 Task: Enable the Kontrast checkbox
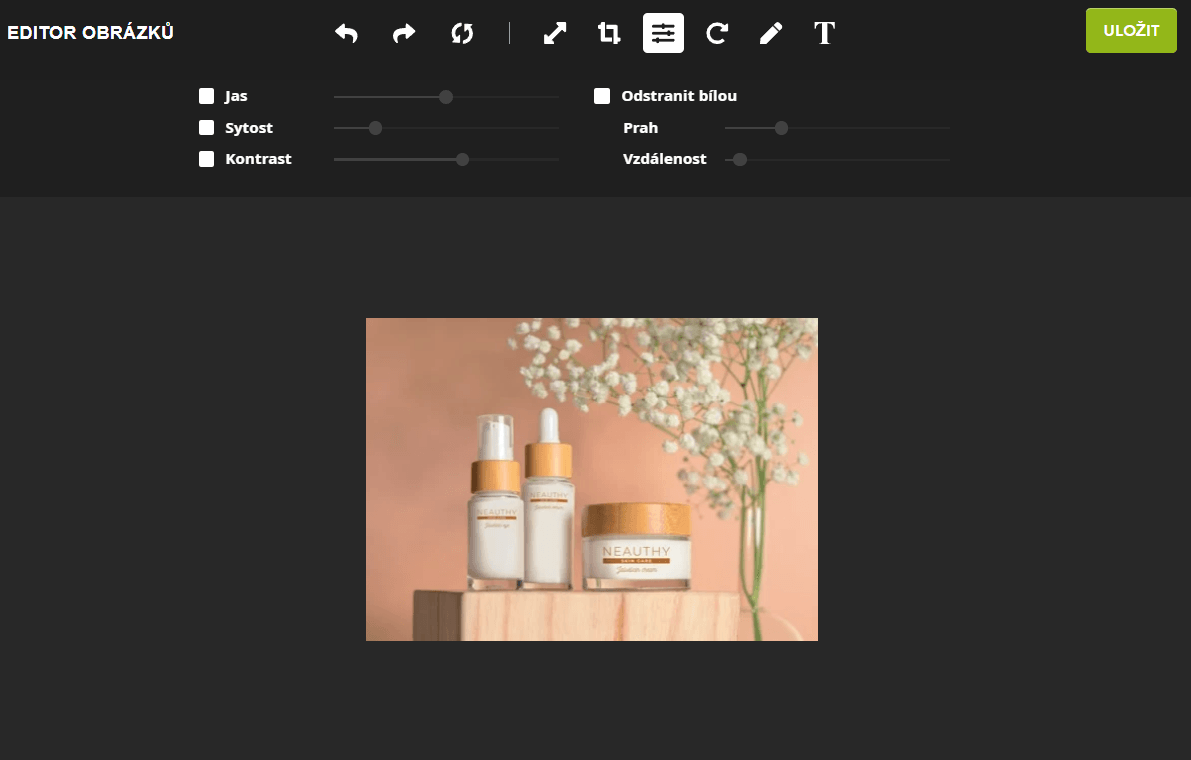207,159
